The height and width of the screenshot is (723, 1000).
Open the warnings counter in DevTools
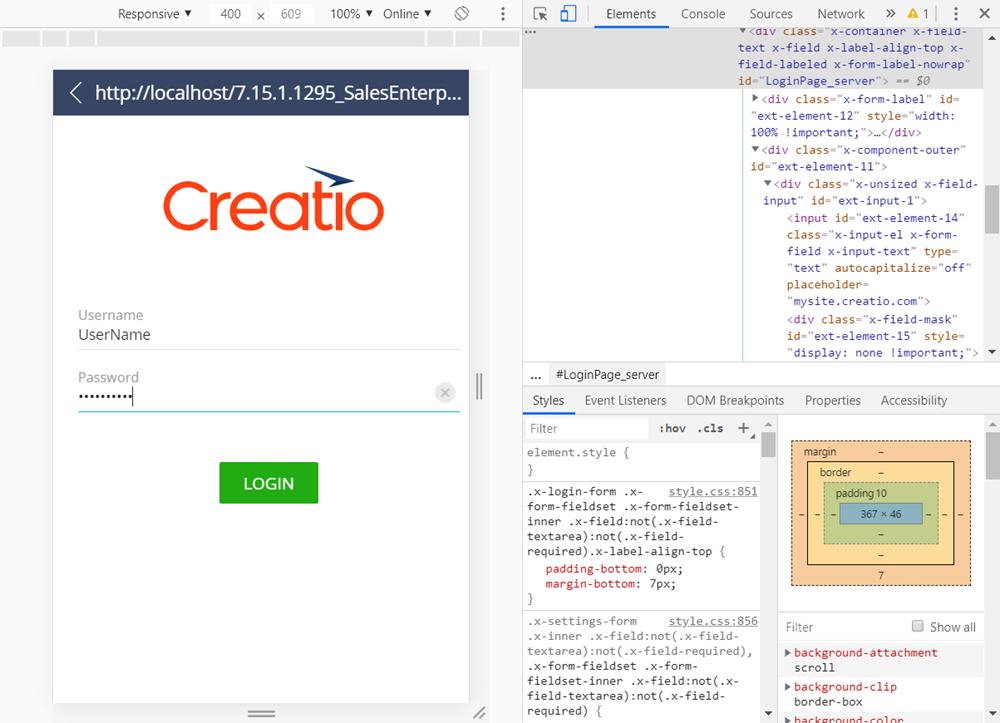(918, 13)
